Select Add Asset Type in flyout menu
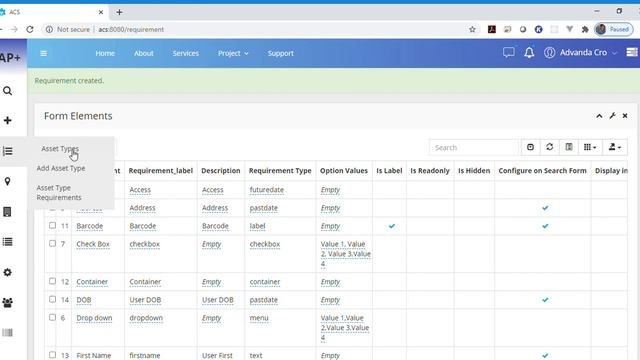Image resolution: width=640 pixels, height=360 pixels. (x=61, y=168)
